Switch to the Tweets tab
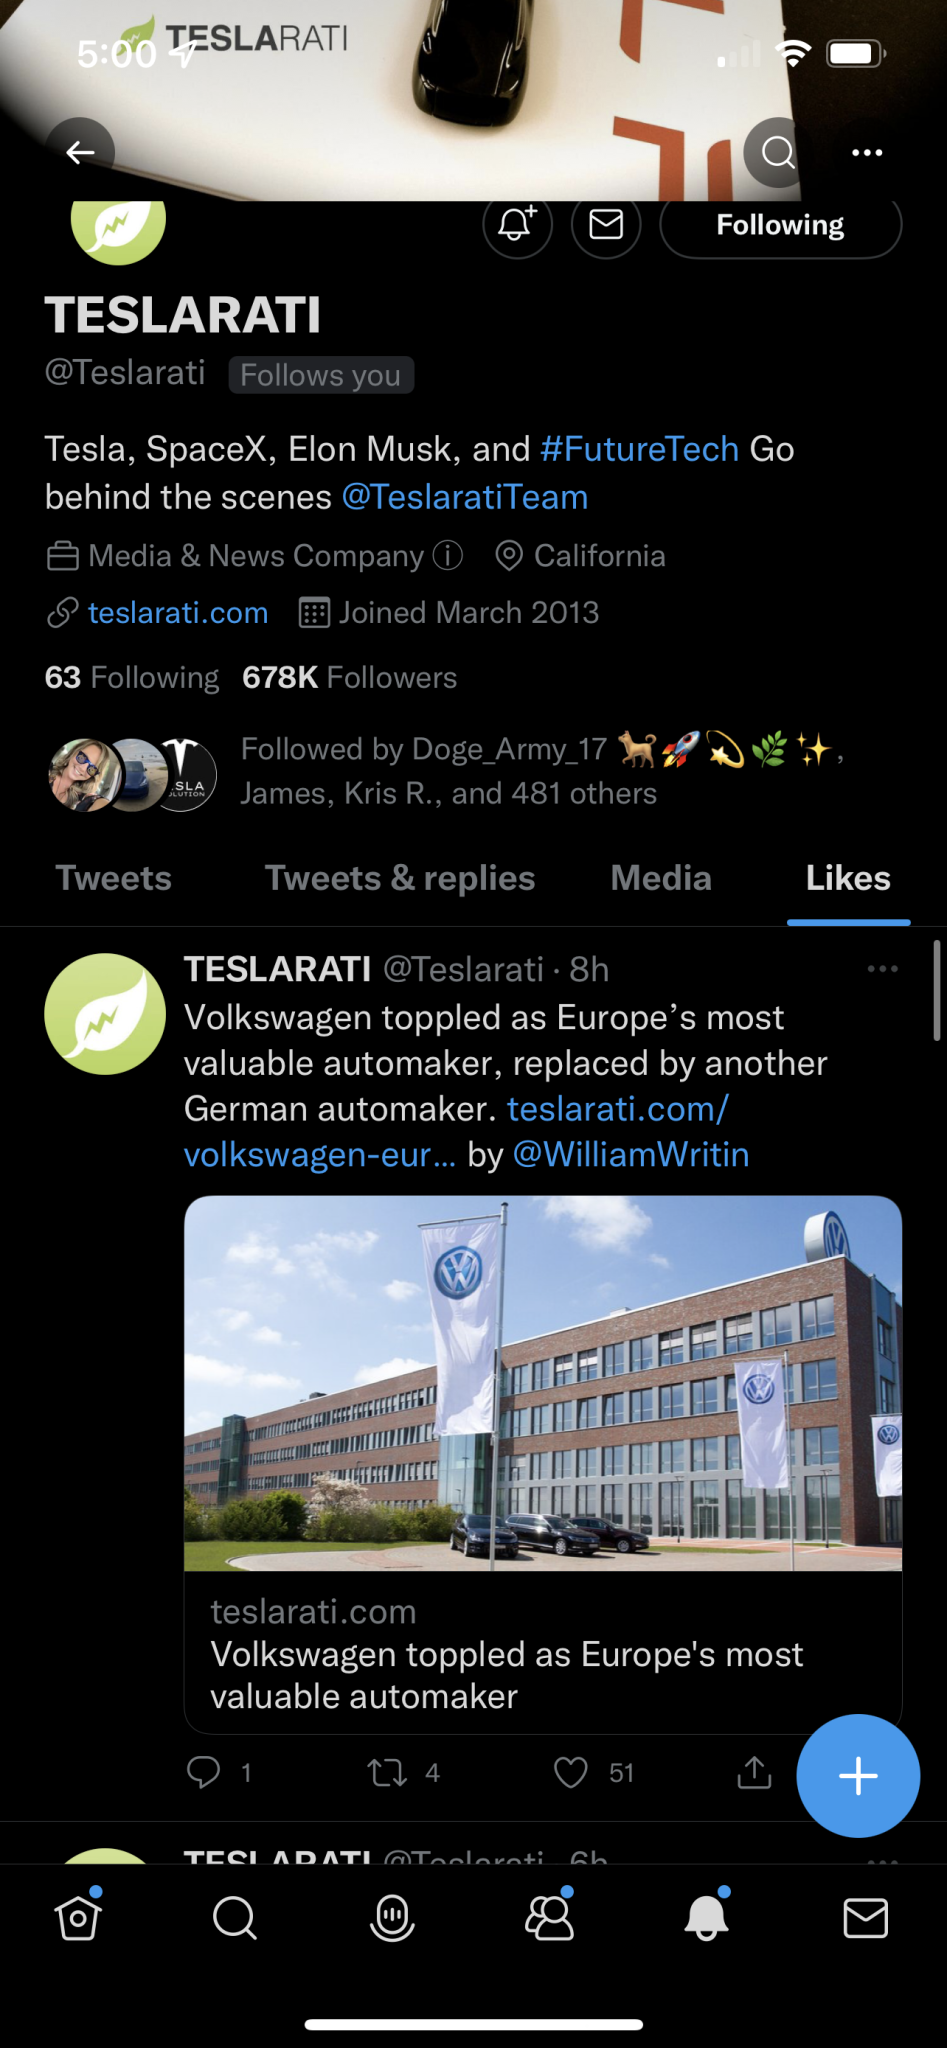947x2048 pixels. (x=113, y=878)
